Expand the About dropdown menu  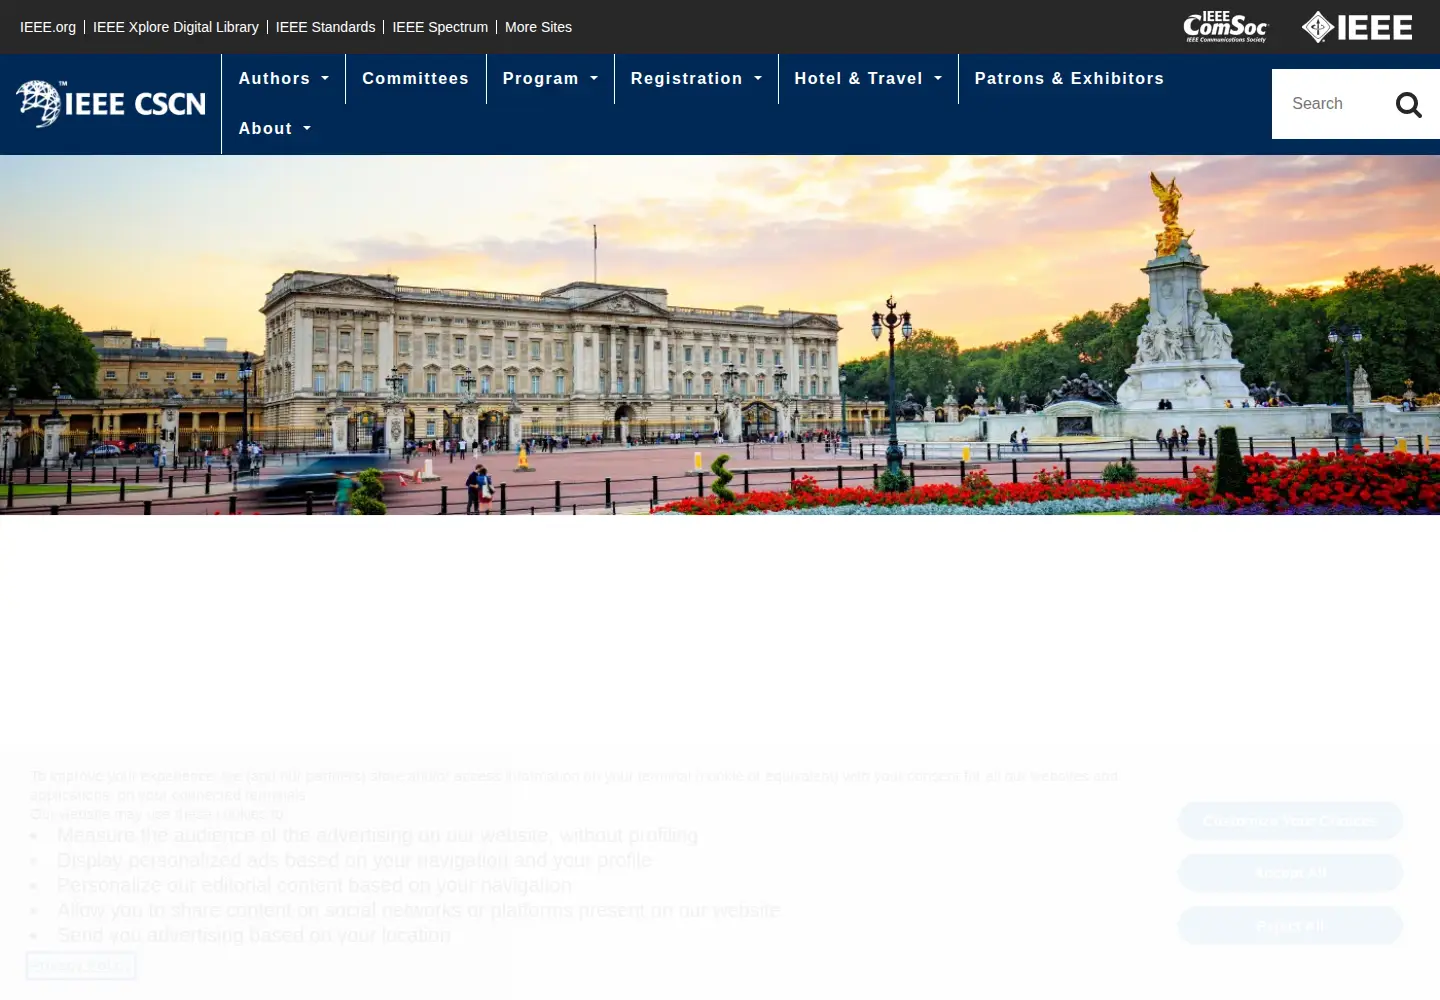coord(275,129)
